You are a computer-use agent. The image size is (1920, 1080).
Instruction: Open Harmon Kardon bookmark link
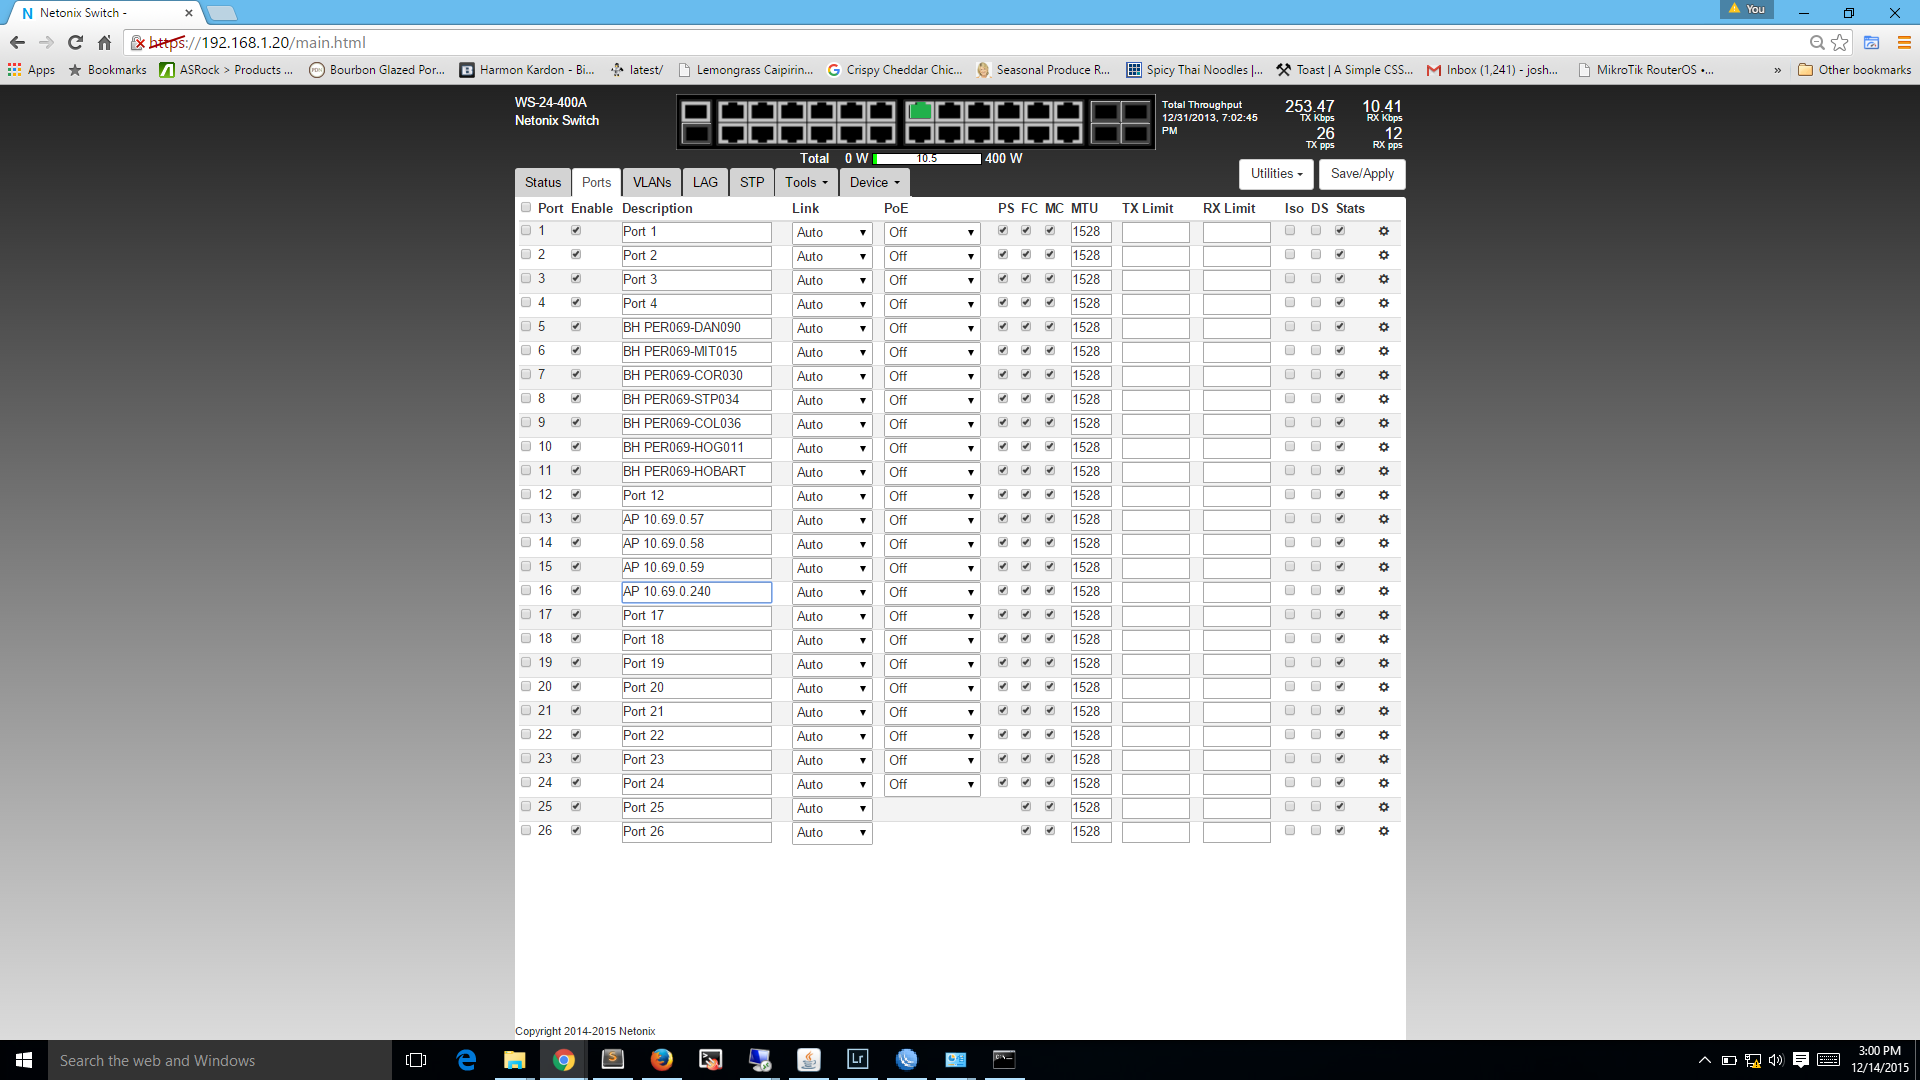click(x=527, y=70)
